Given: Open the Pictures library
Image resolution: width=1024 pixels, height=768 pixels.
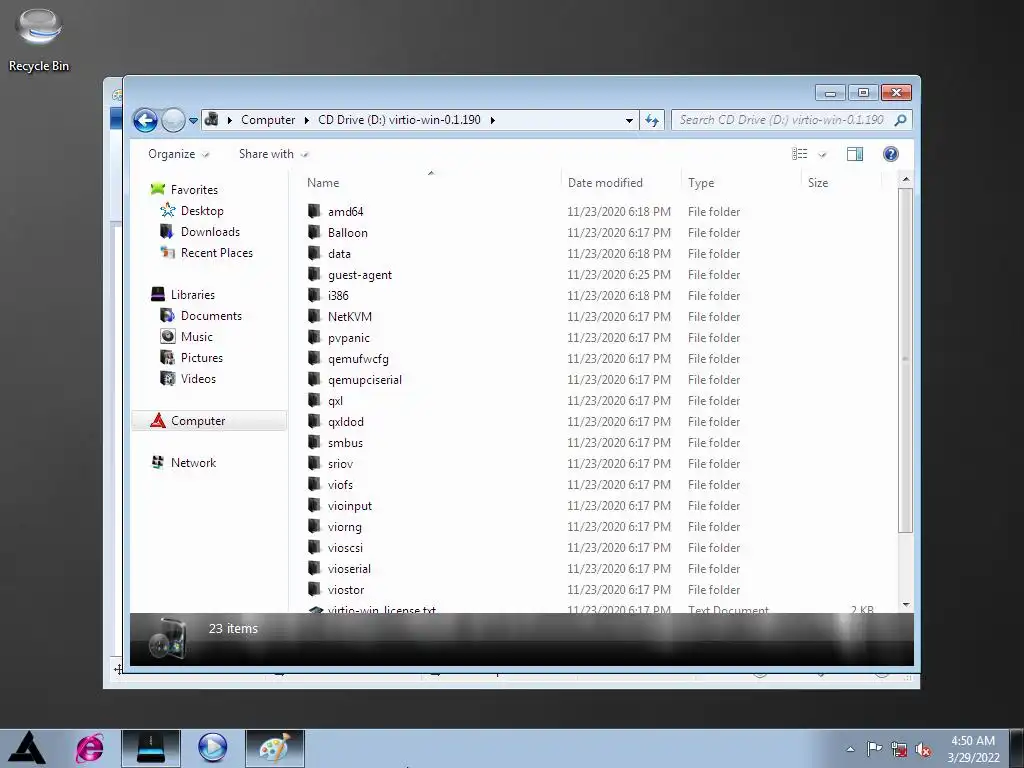Looking at the screenshot, I should [x=201, y=358].
